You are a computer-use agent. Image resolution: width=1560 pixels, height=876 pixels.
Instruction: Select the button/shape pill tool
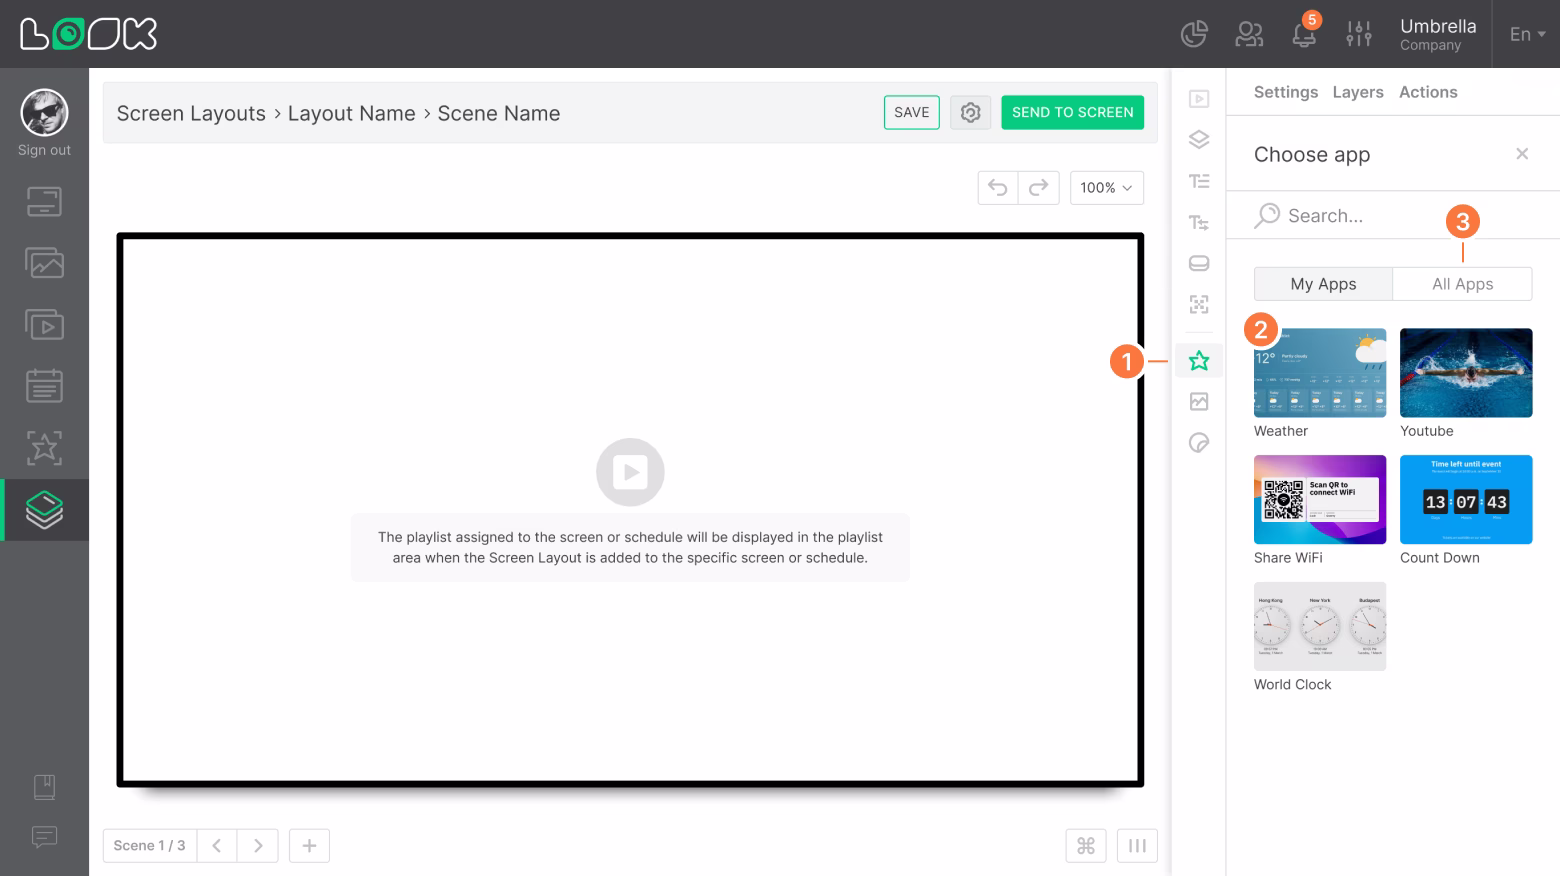(x=1198, y=262)
